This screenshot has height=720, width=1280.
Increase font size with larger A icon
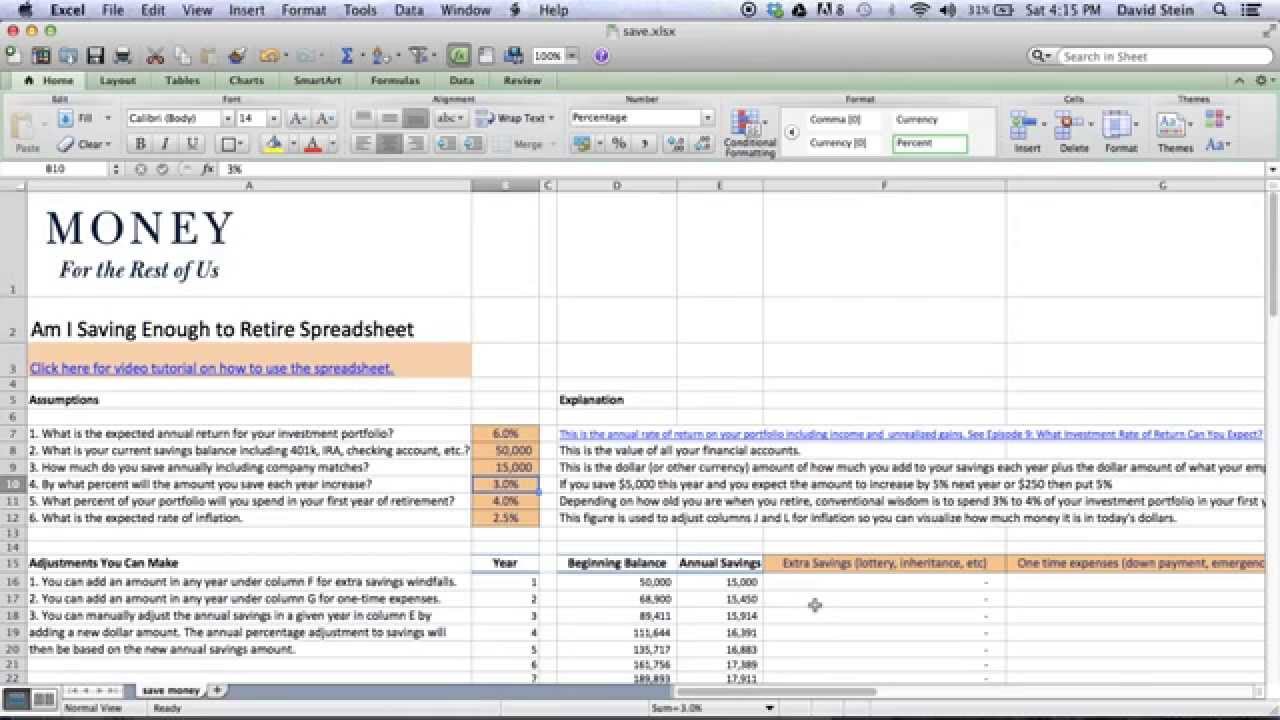(297, 118)
